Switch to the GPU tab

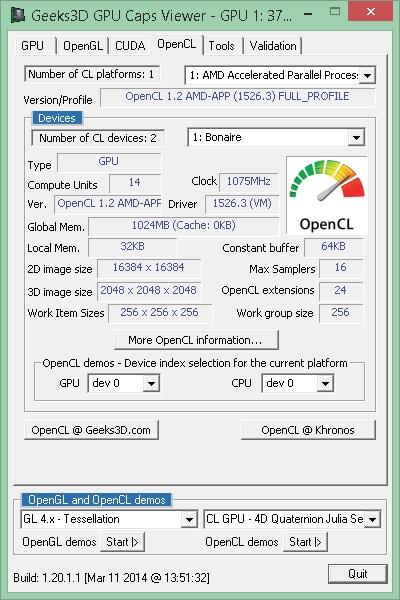33,46
